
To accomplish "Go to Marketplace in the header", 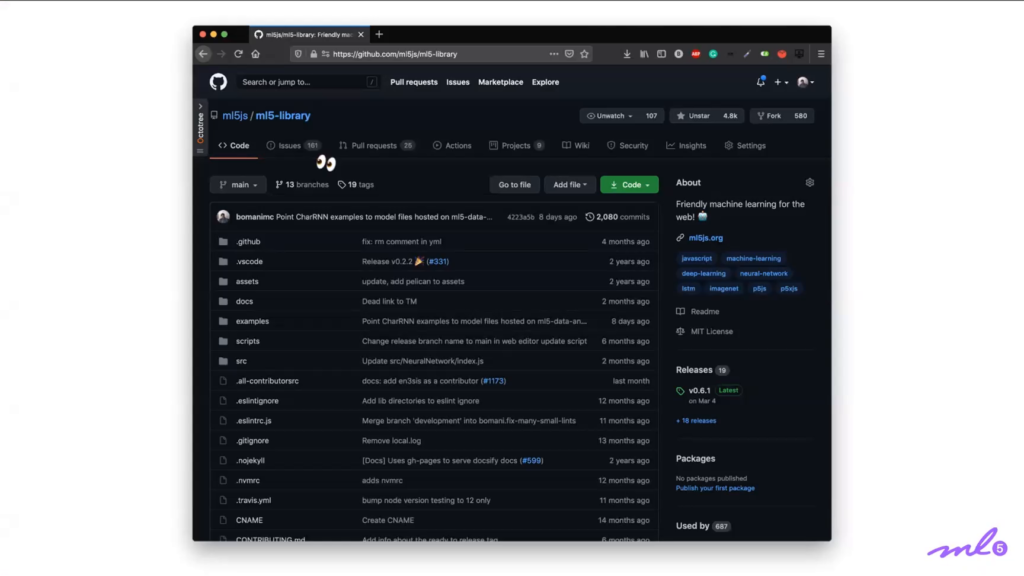I will pos(501,82).
